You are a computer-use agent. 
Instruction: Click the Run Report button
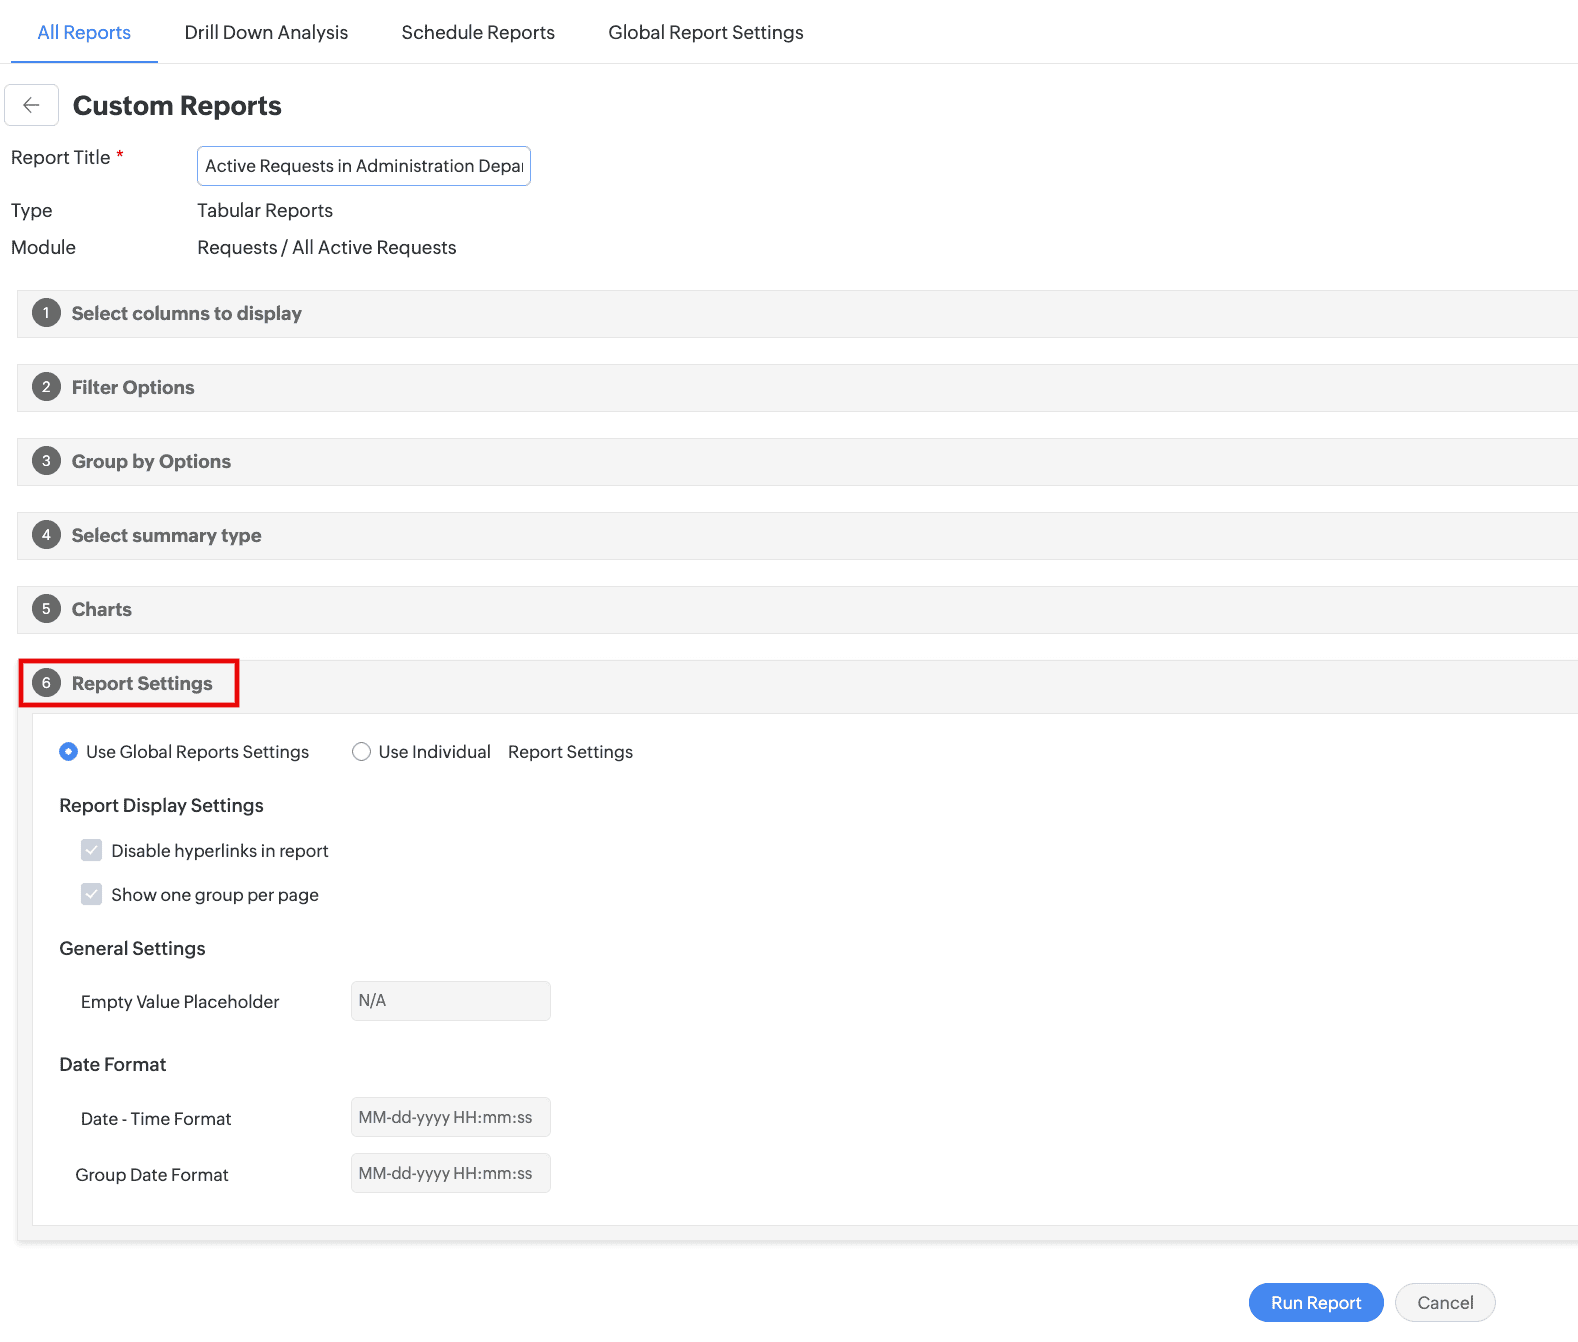pyautogui.click(x=1316, y=1302)
